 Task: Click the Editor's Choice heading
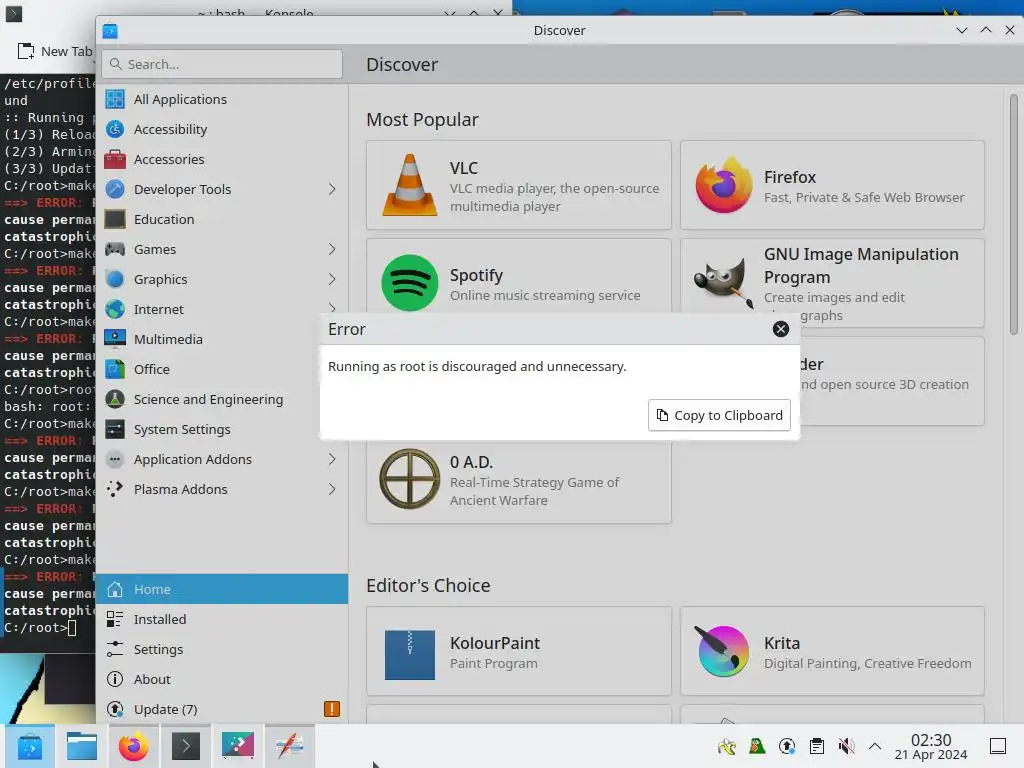(428, 585)
